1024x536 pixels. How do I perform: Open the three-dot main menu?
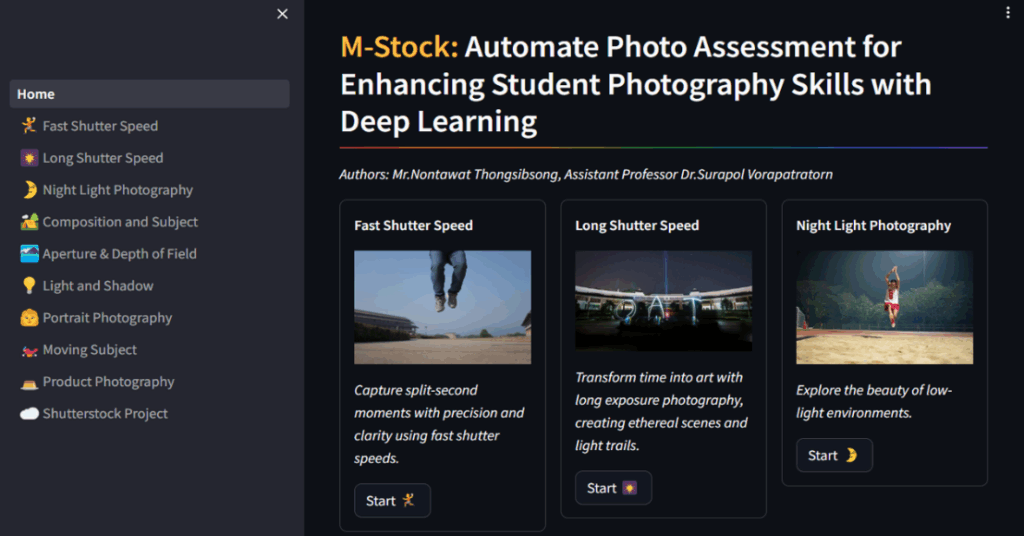(x=1007, y=12)
